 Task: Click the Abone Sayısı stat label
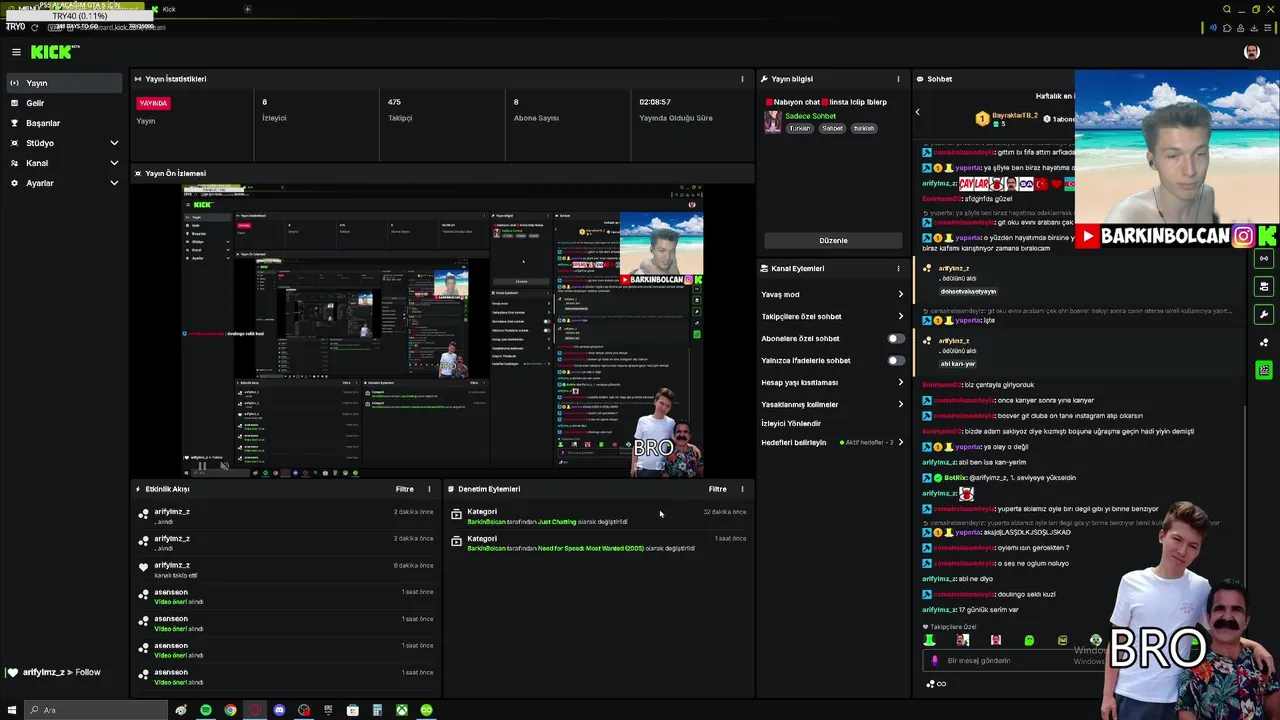click(536, 118)
